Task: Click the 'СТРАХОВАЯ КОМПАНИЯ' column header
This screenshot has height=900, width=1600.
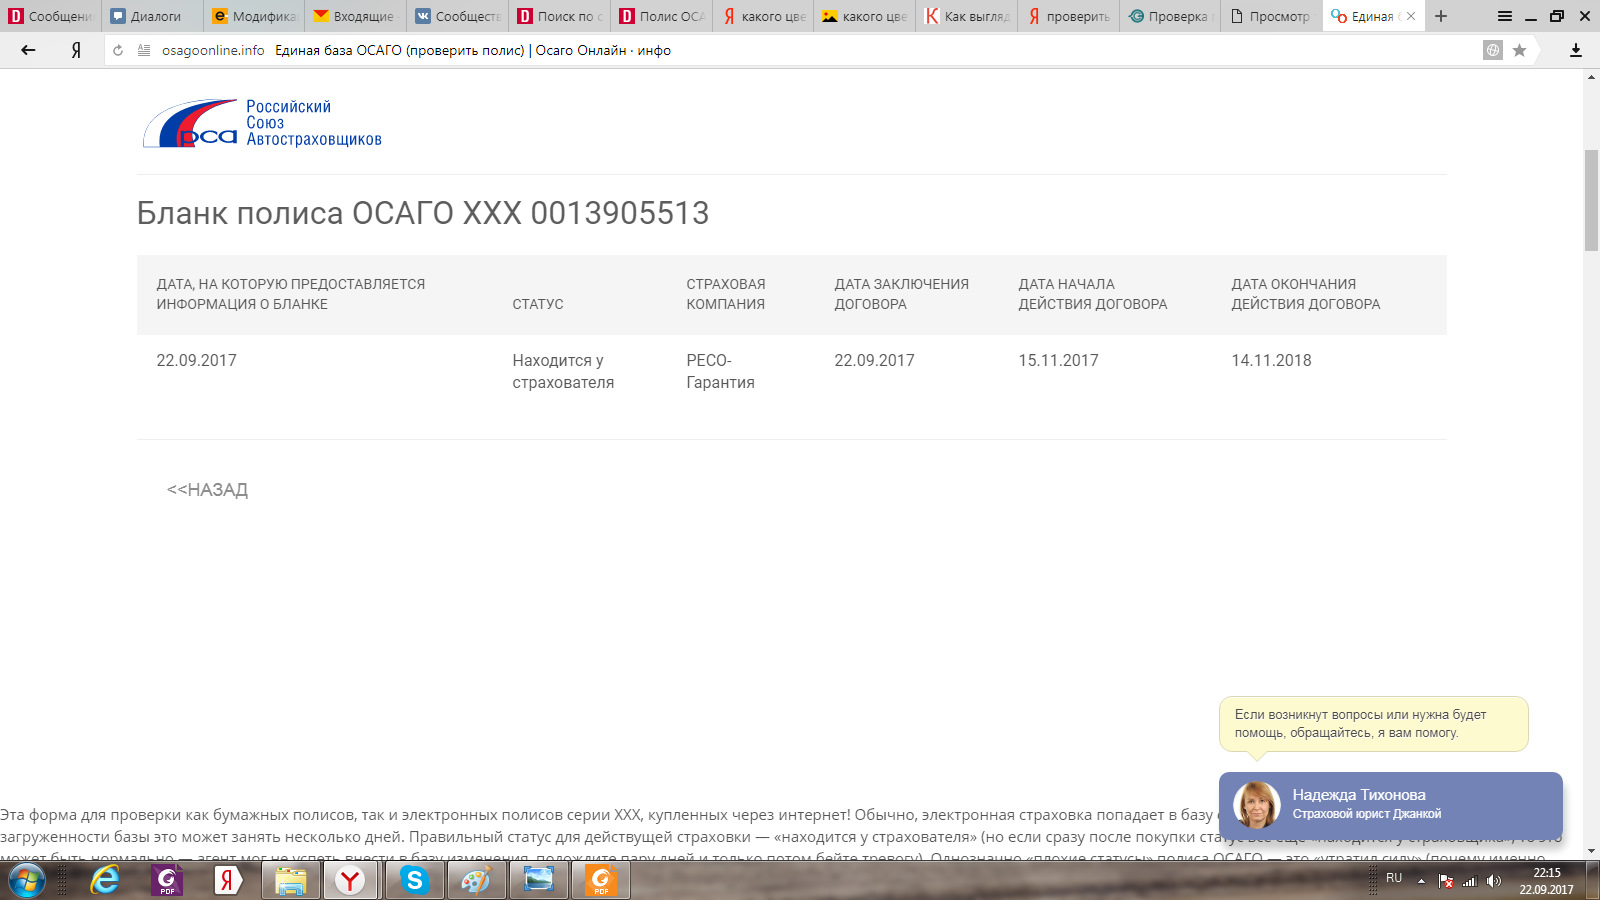Action: [726, 294]
